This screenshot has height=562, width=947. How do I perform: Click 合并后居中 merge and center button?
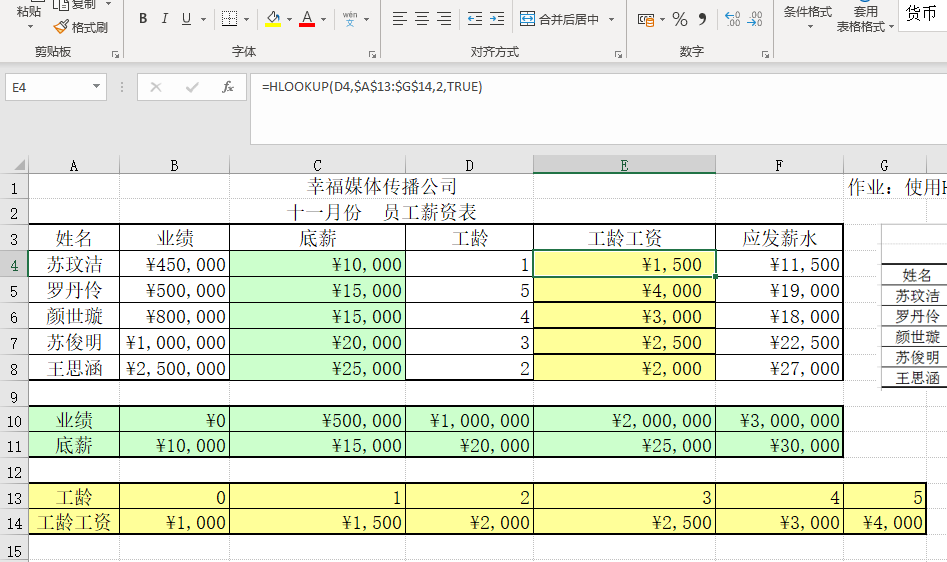click(559, 19)
